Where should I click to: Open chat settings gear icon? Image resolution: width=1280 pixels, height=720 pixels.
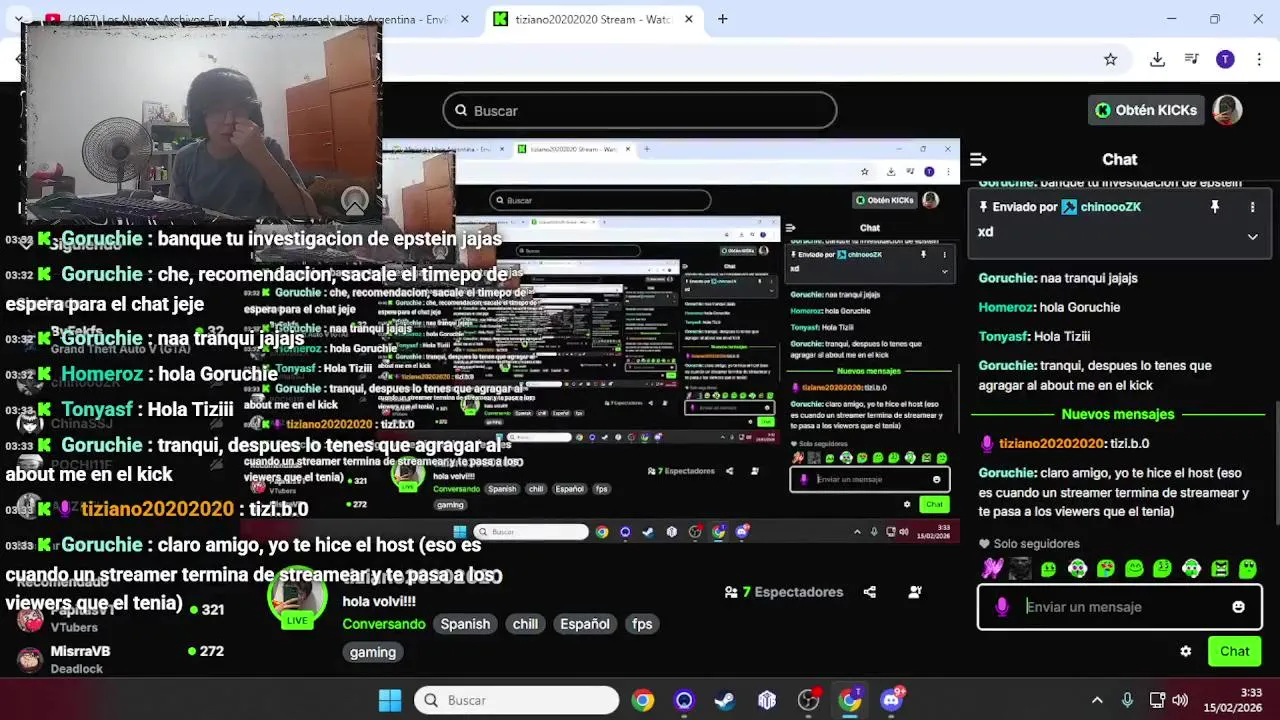pos(1185,651)
